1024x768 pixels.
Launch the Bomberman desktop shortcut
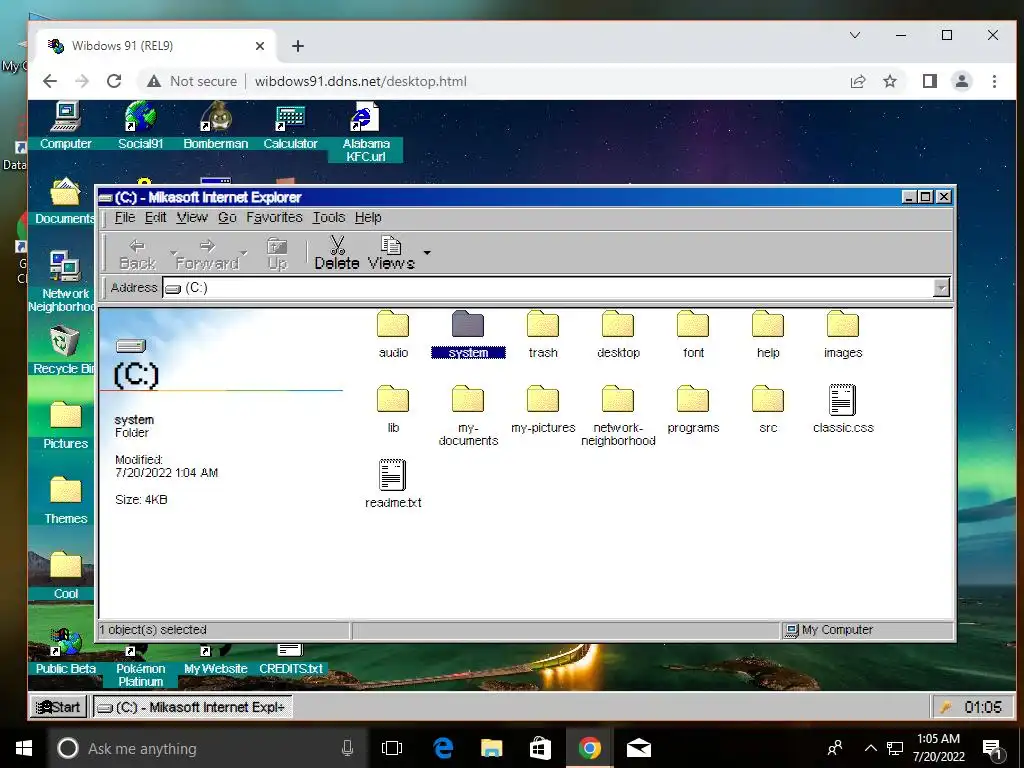216,125
